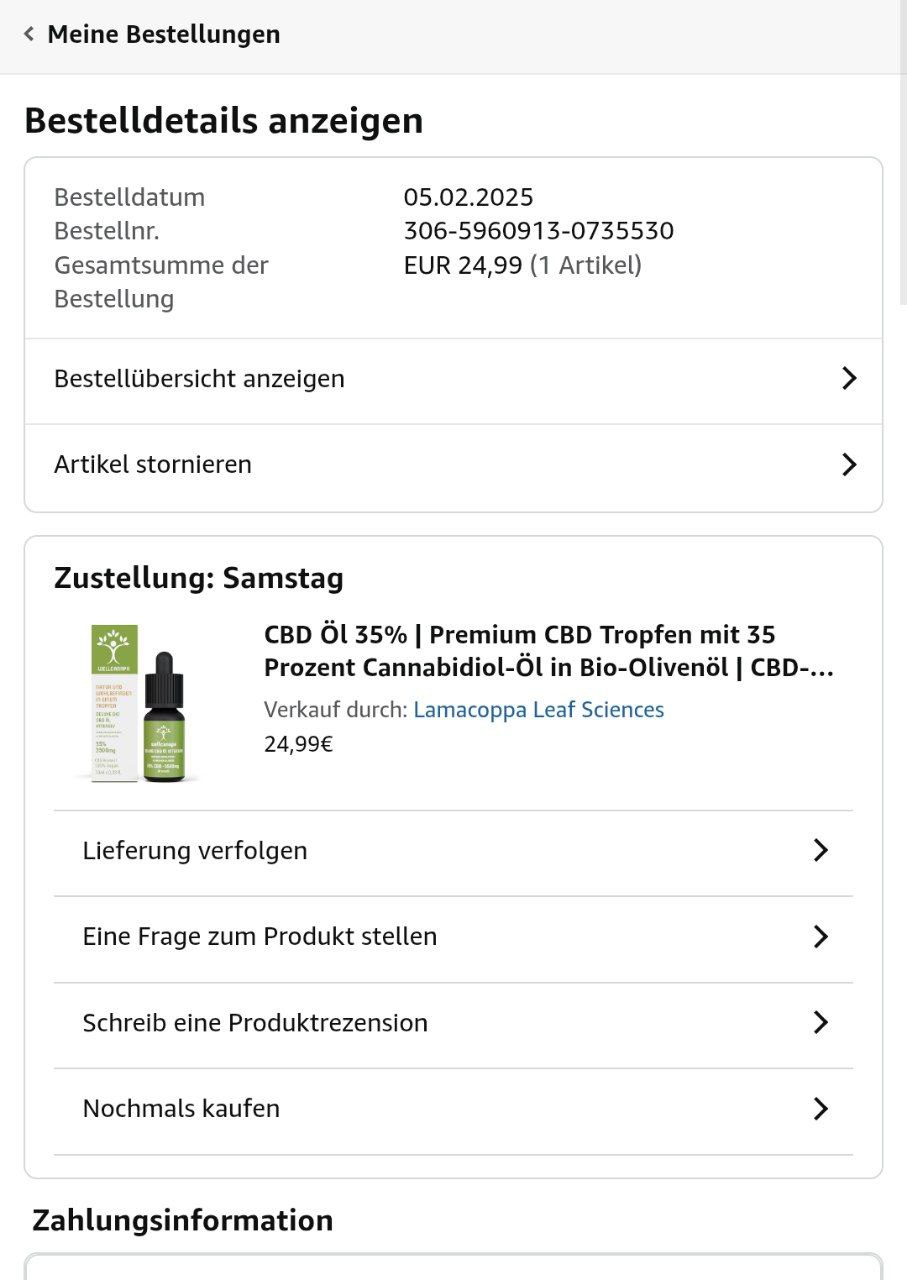
Task: Click the Zahlungsinformation heading
Action: (182, 1220)
